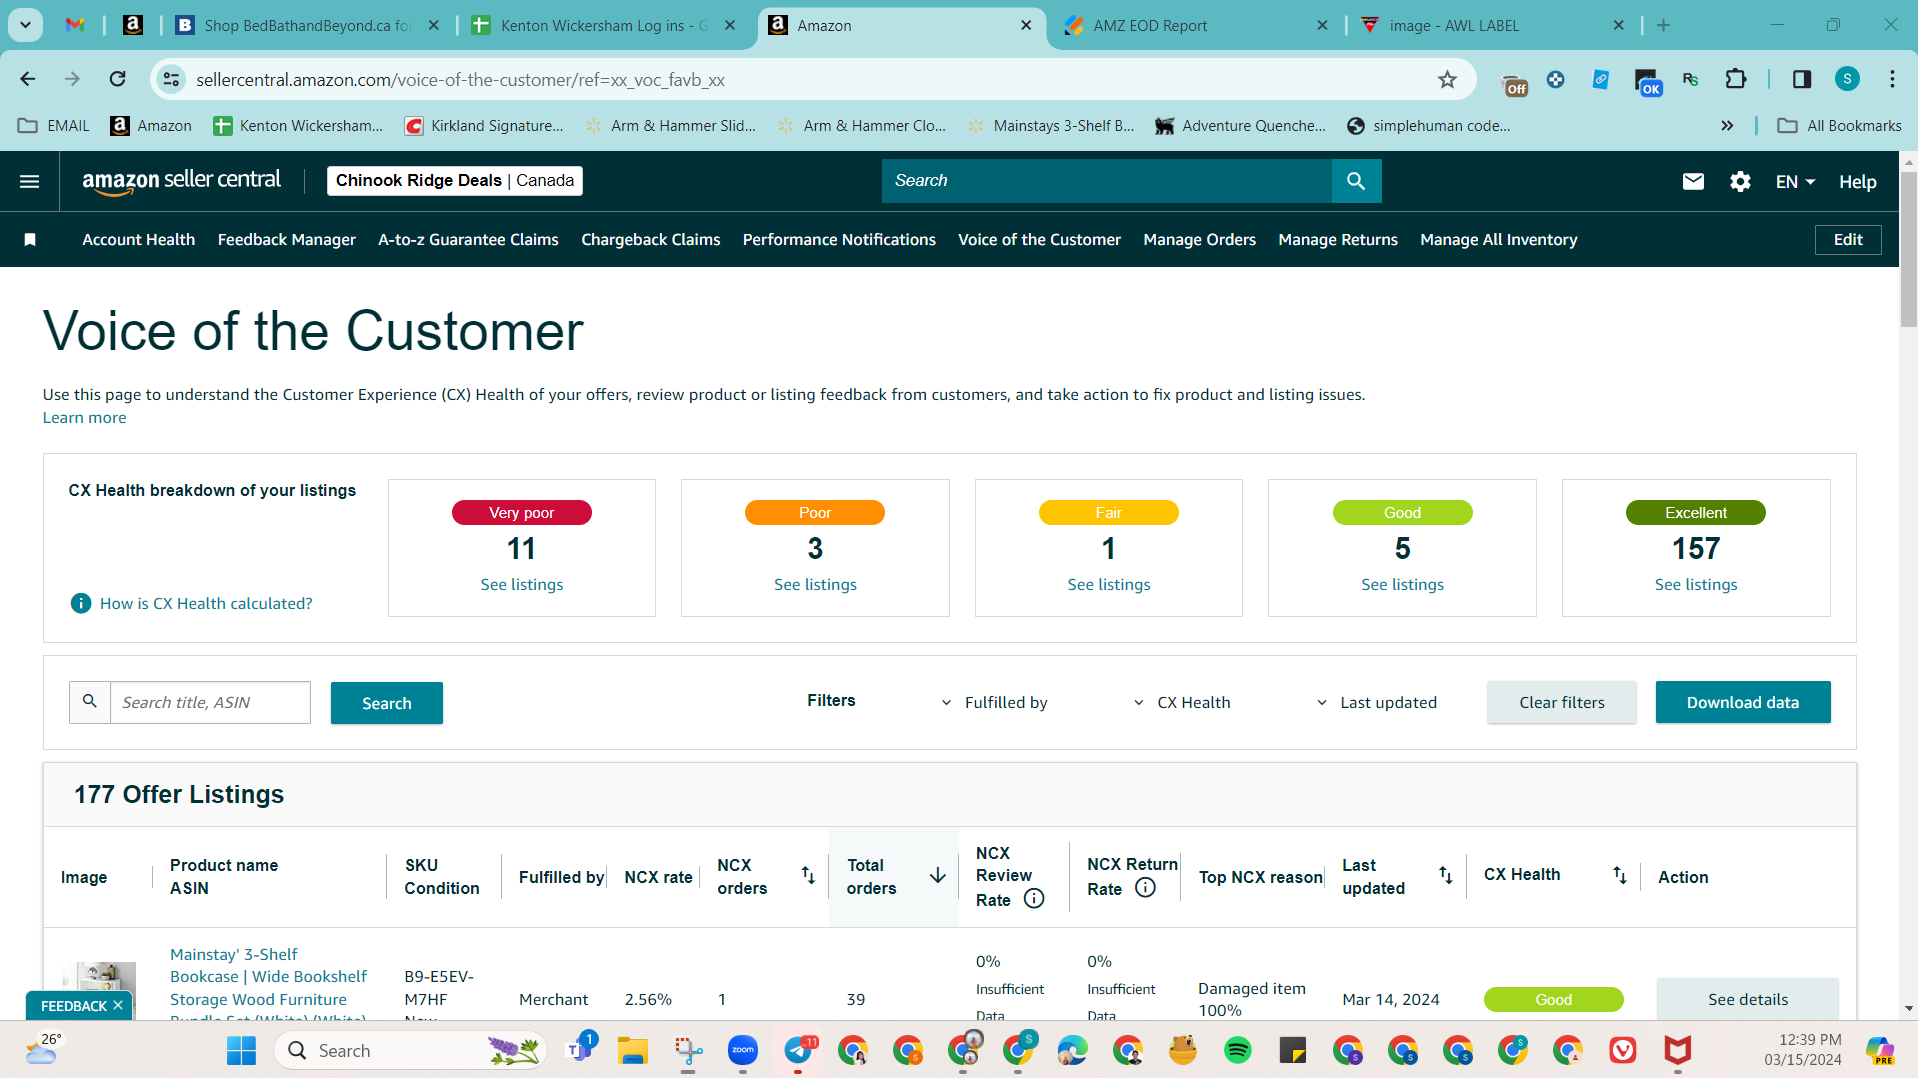Click the Search button beside title field
The height and width of the screenshot is (1078, 1918).
click(387, 703)
